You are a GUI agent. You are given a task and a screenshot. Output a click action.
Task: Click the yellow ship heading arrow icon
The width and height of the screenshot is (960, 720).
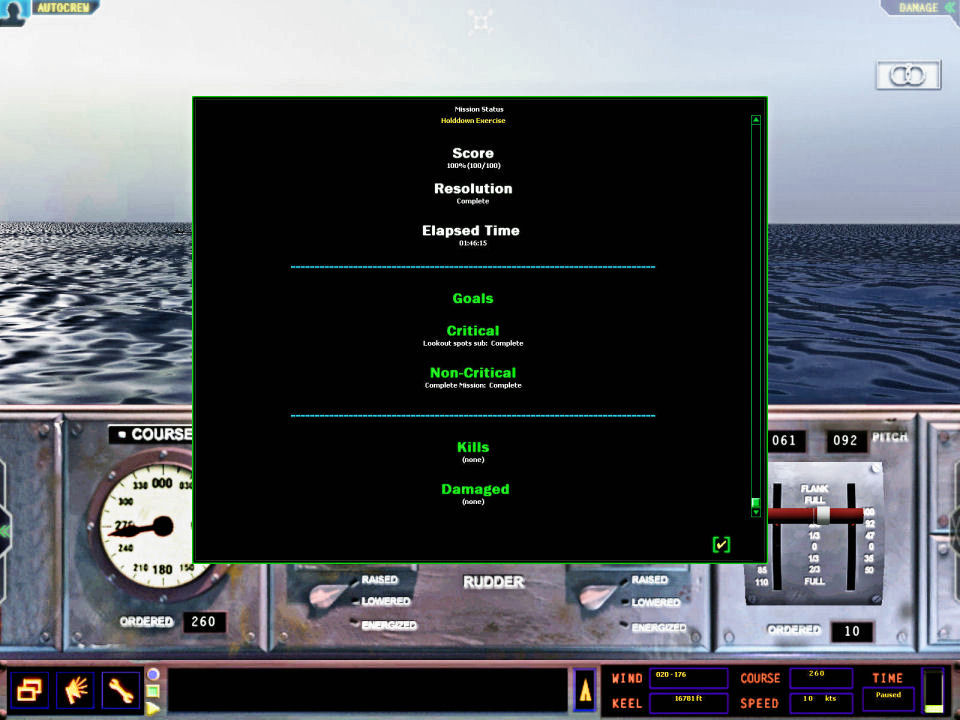coord(585,690)
